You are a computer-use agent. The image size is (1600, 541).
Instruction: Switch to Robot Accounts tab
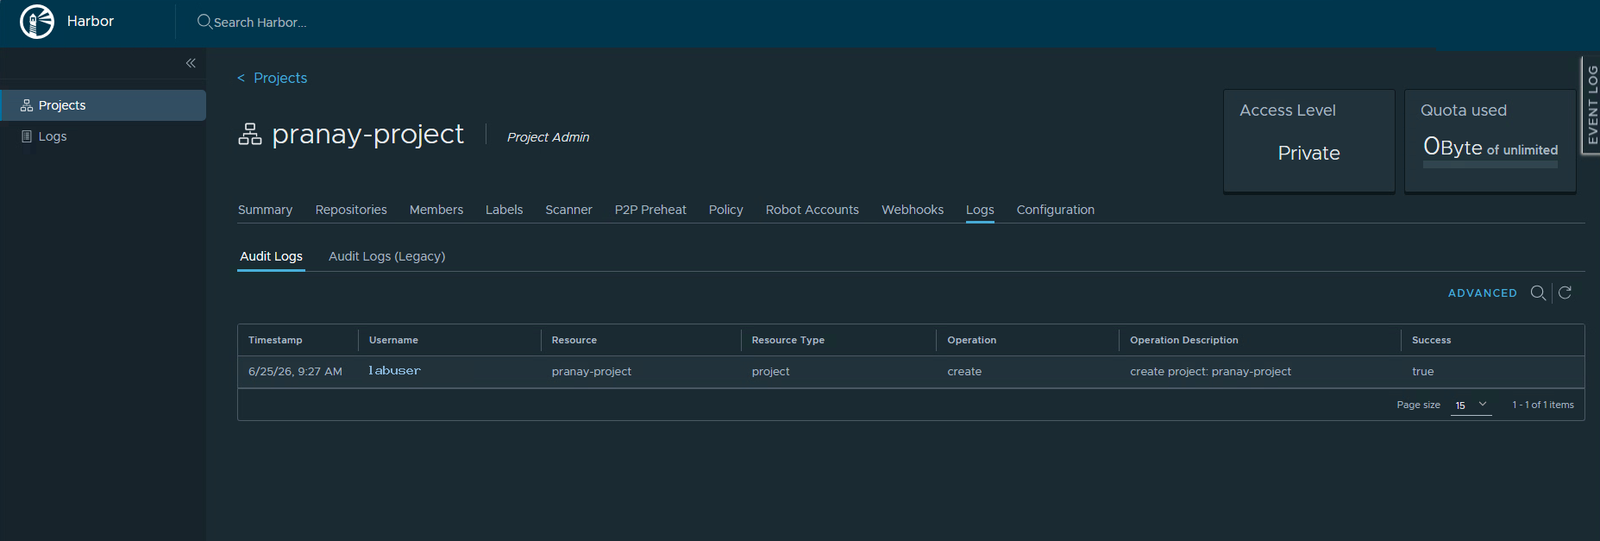point(812,210)
